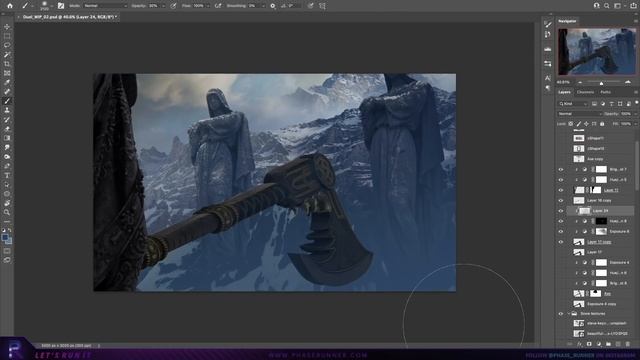Open the layer Kind filter dropdown
The height and width of the screenshot is (360, 640).
click(x=573, y=104)
